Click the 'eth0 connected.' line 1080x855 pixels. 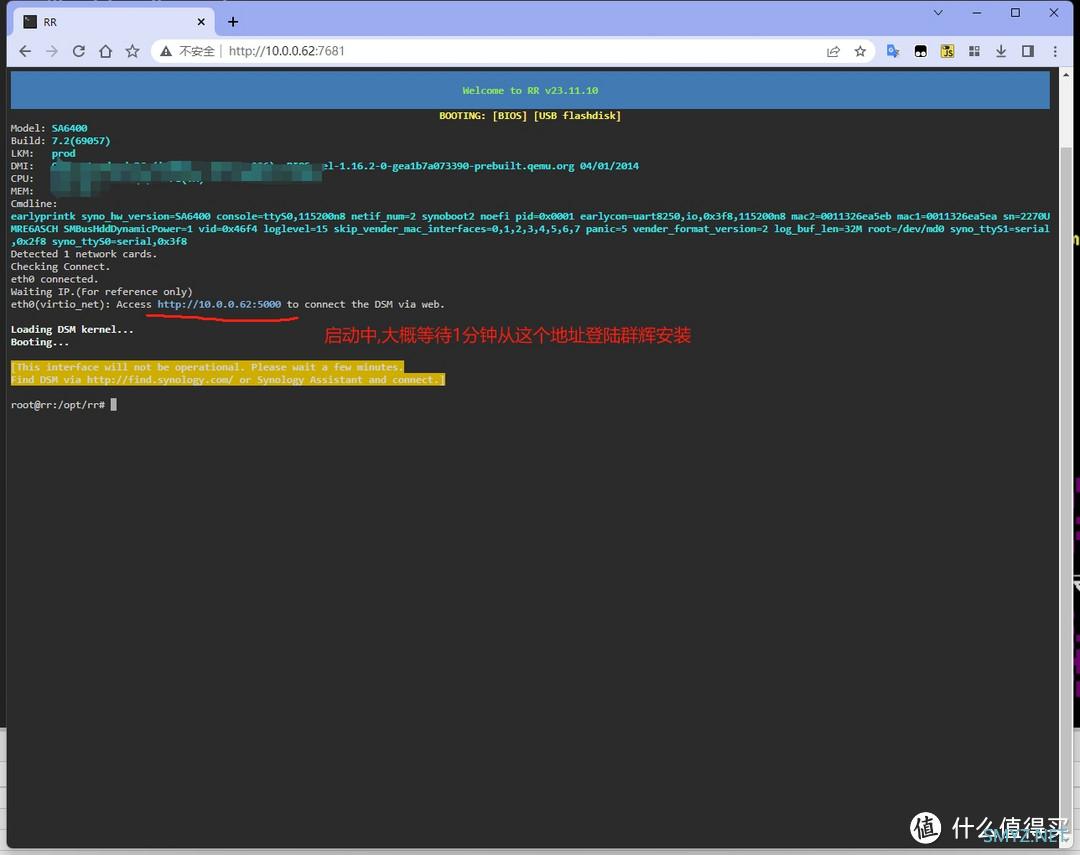[54, 279]
